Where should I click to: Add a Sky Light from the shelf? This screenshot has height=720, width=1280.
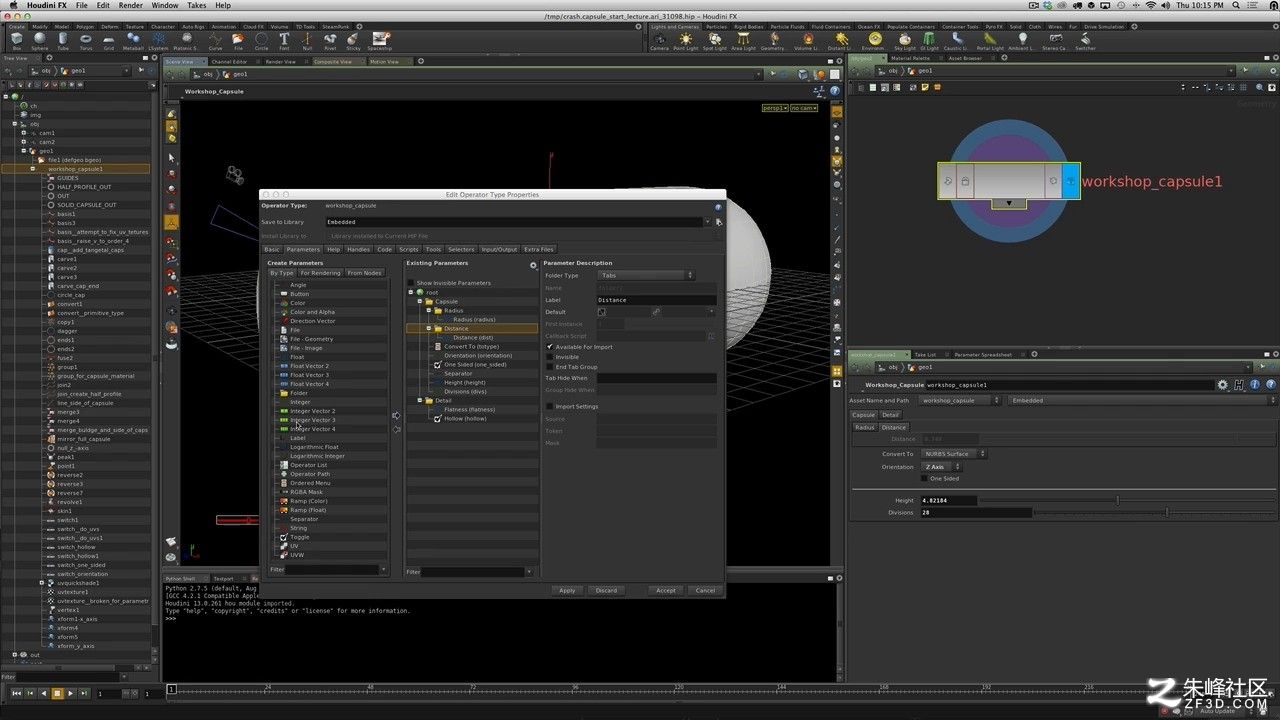pos(904,40)
